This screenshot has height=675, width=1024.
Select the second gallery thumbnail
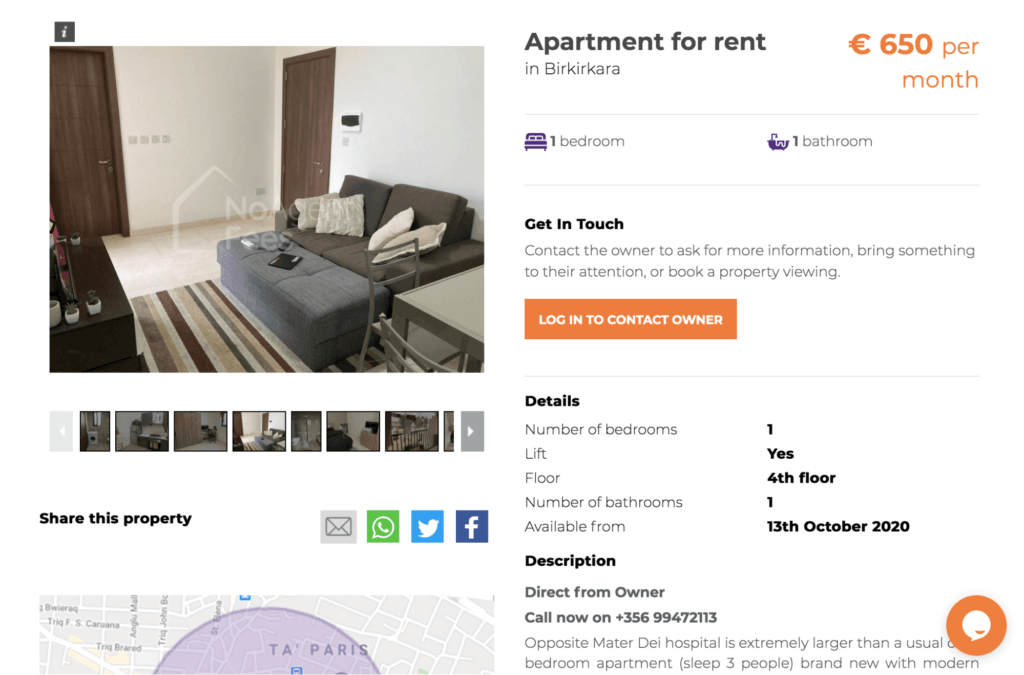pos(142,431)
